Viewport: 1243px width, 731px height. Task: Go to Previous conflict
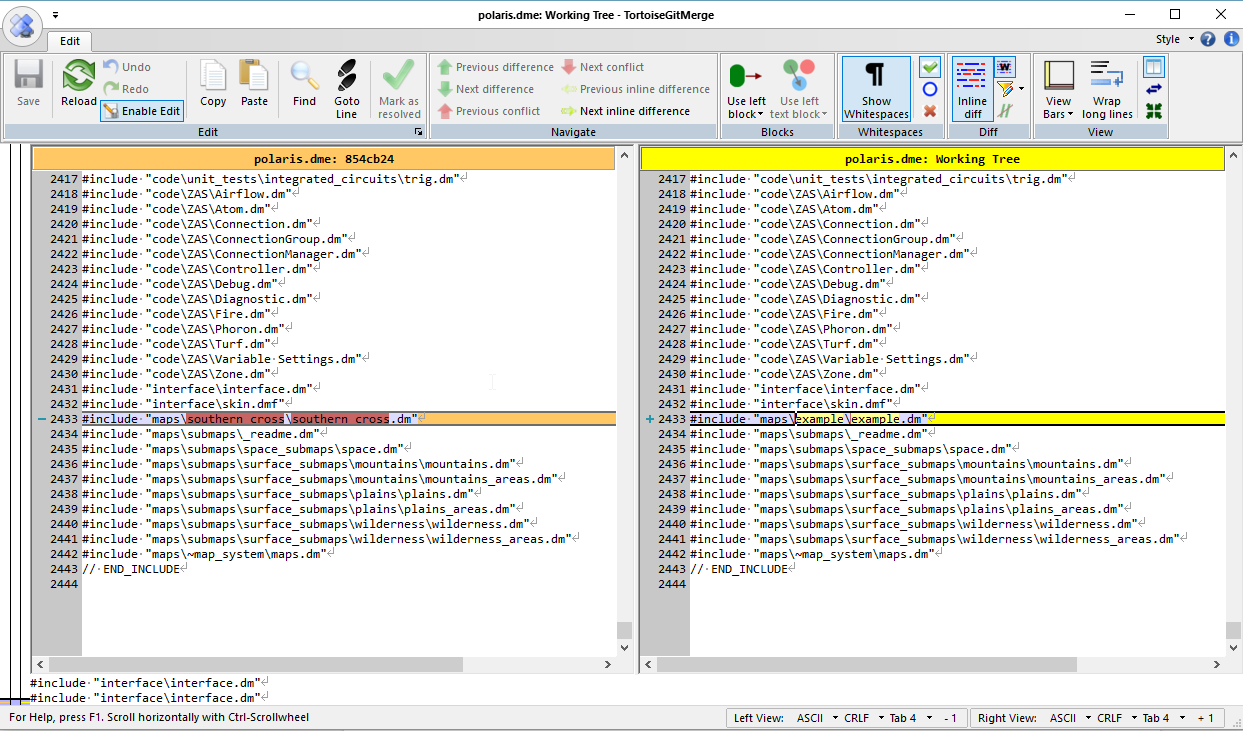tap(489, 111)
